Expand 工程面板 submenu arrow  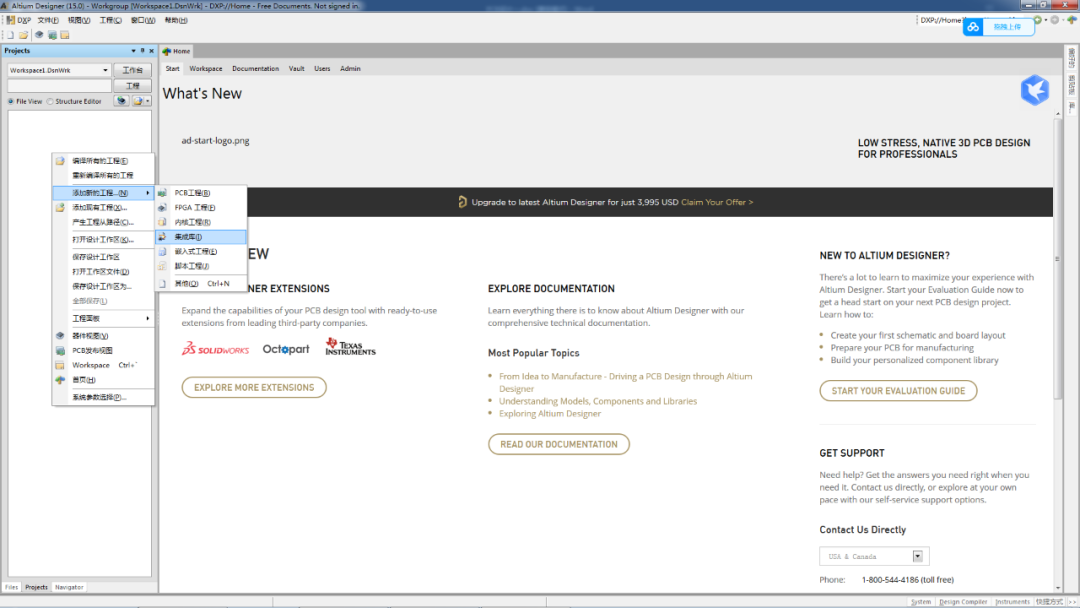click(147, 318)
